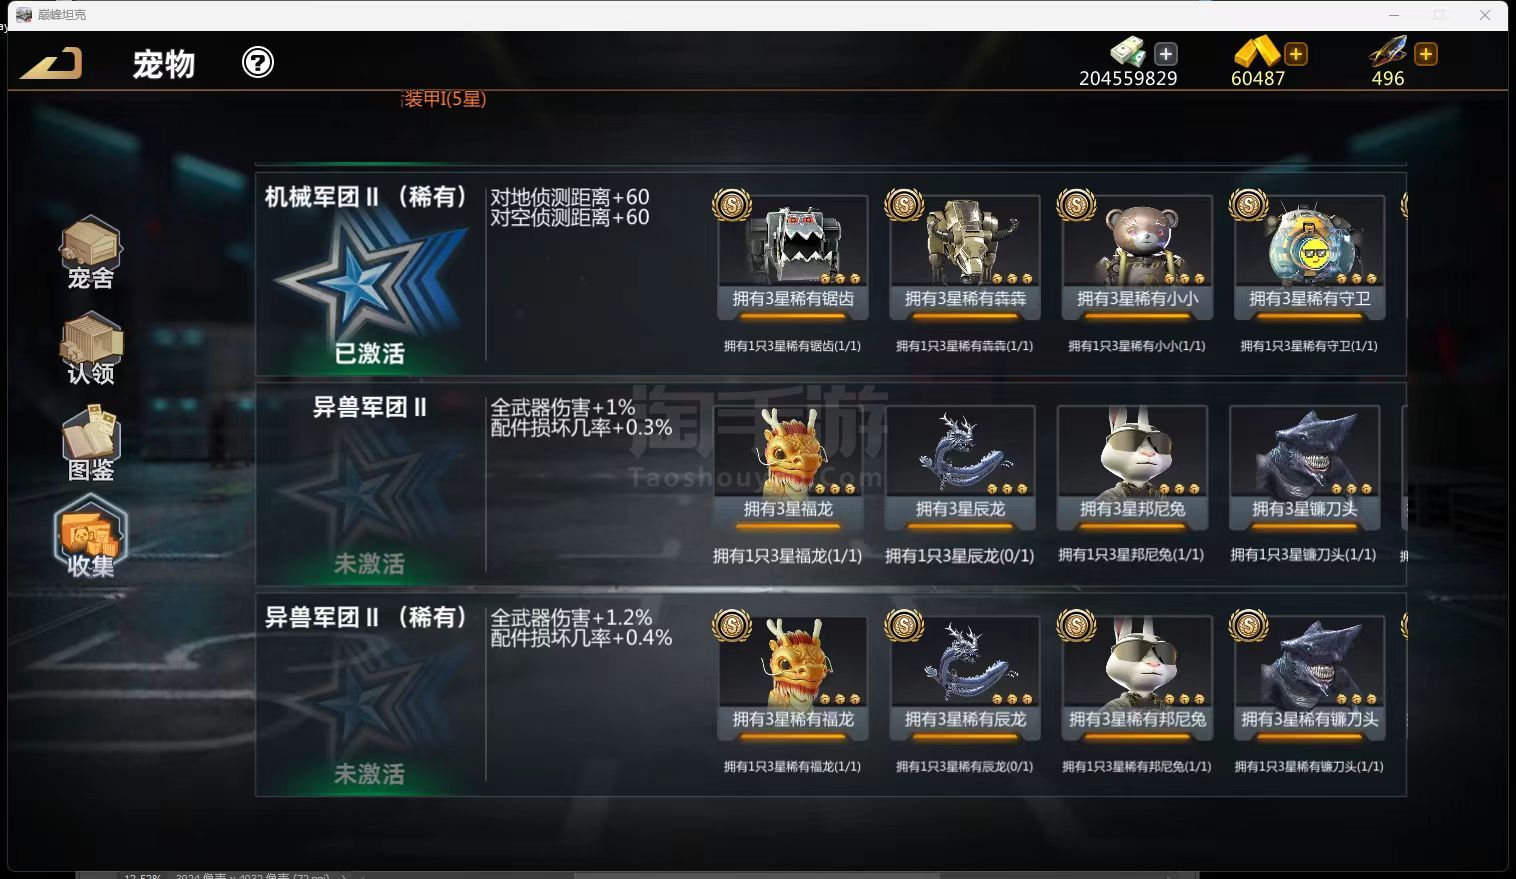Open the 3星稀有小小 bear pet card
This screenshot has height=879, width=1516.
tap(1137, 257)
